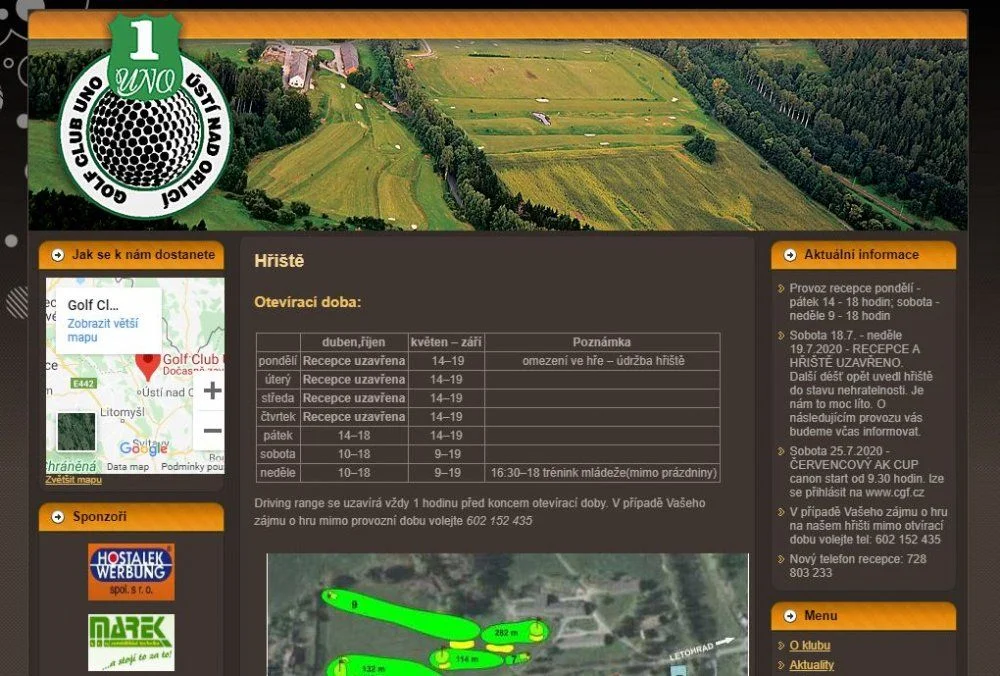Click the Hřiště page heading
This screenshot has width=1000, height=676.
tap(279, 261)
